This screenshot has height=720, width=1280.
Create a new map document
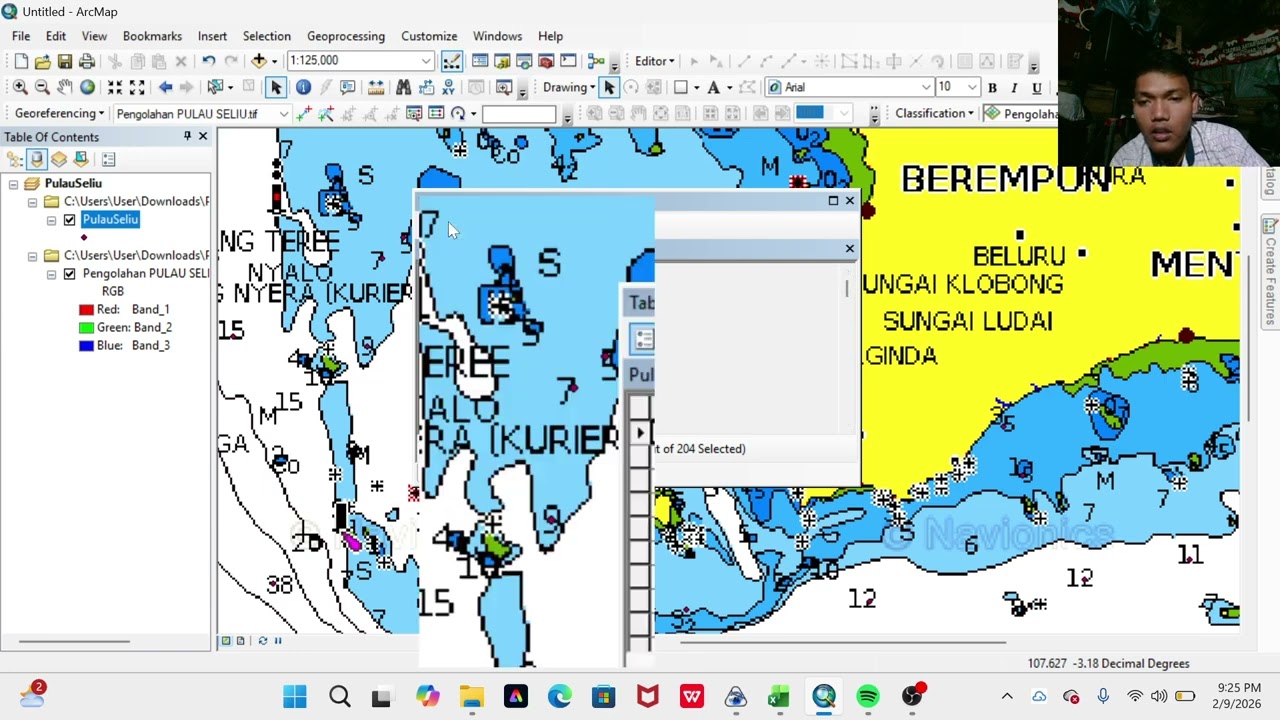[x=21, y=61]
